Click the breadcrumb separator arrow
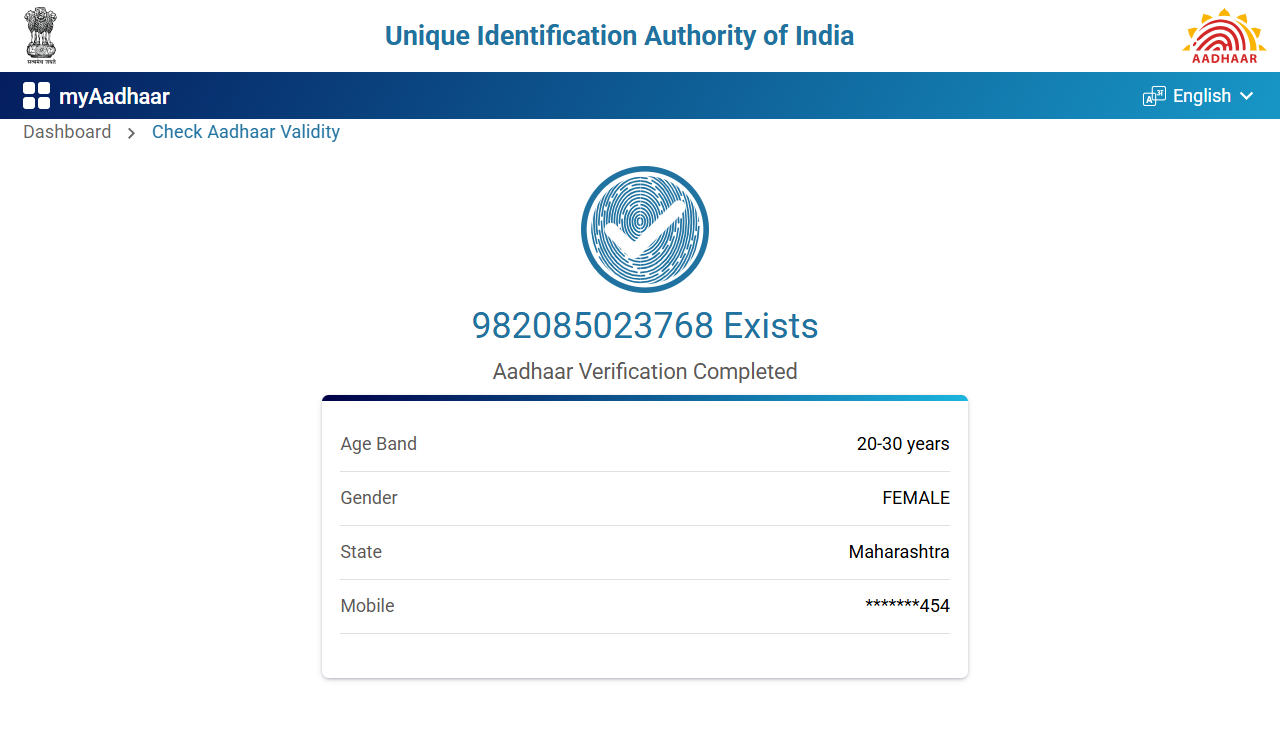Image resolution: width=1280 pixels, height=742 pixels. [131, 133]
